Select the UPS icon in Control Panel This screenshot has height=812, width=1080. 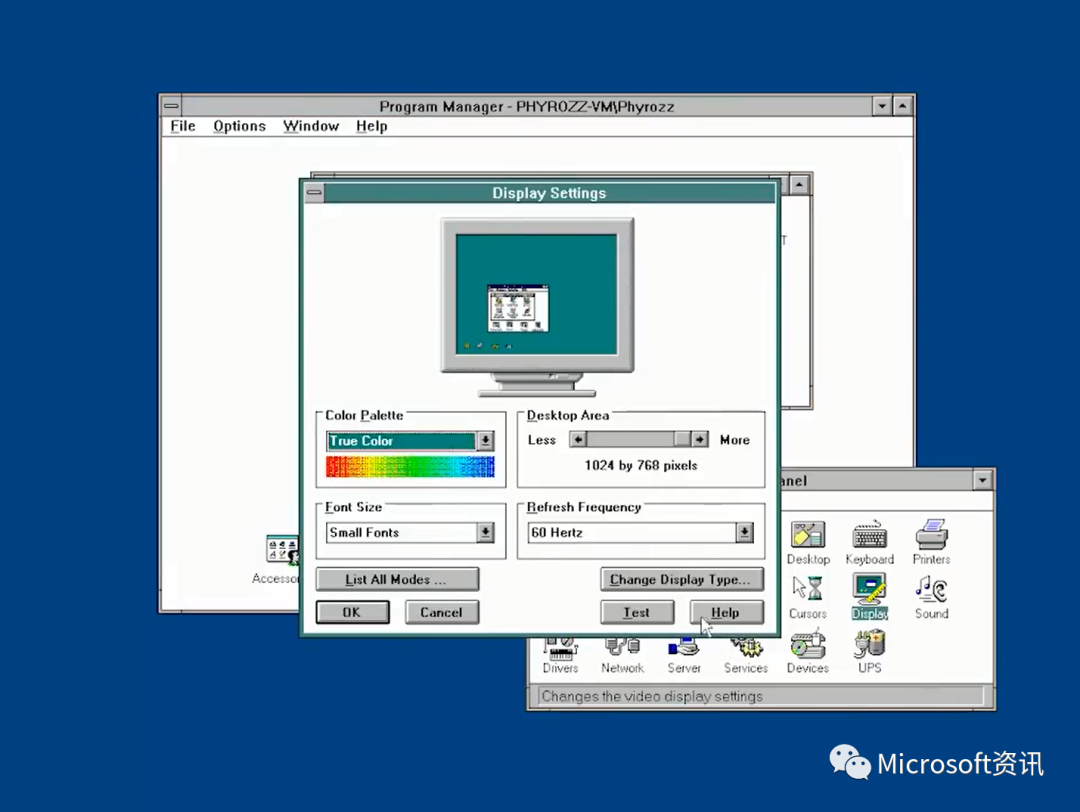(869, 649)
